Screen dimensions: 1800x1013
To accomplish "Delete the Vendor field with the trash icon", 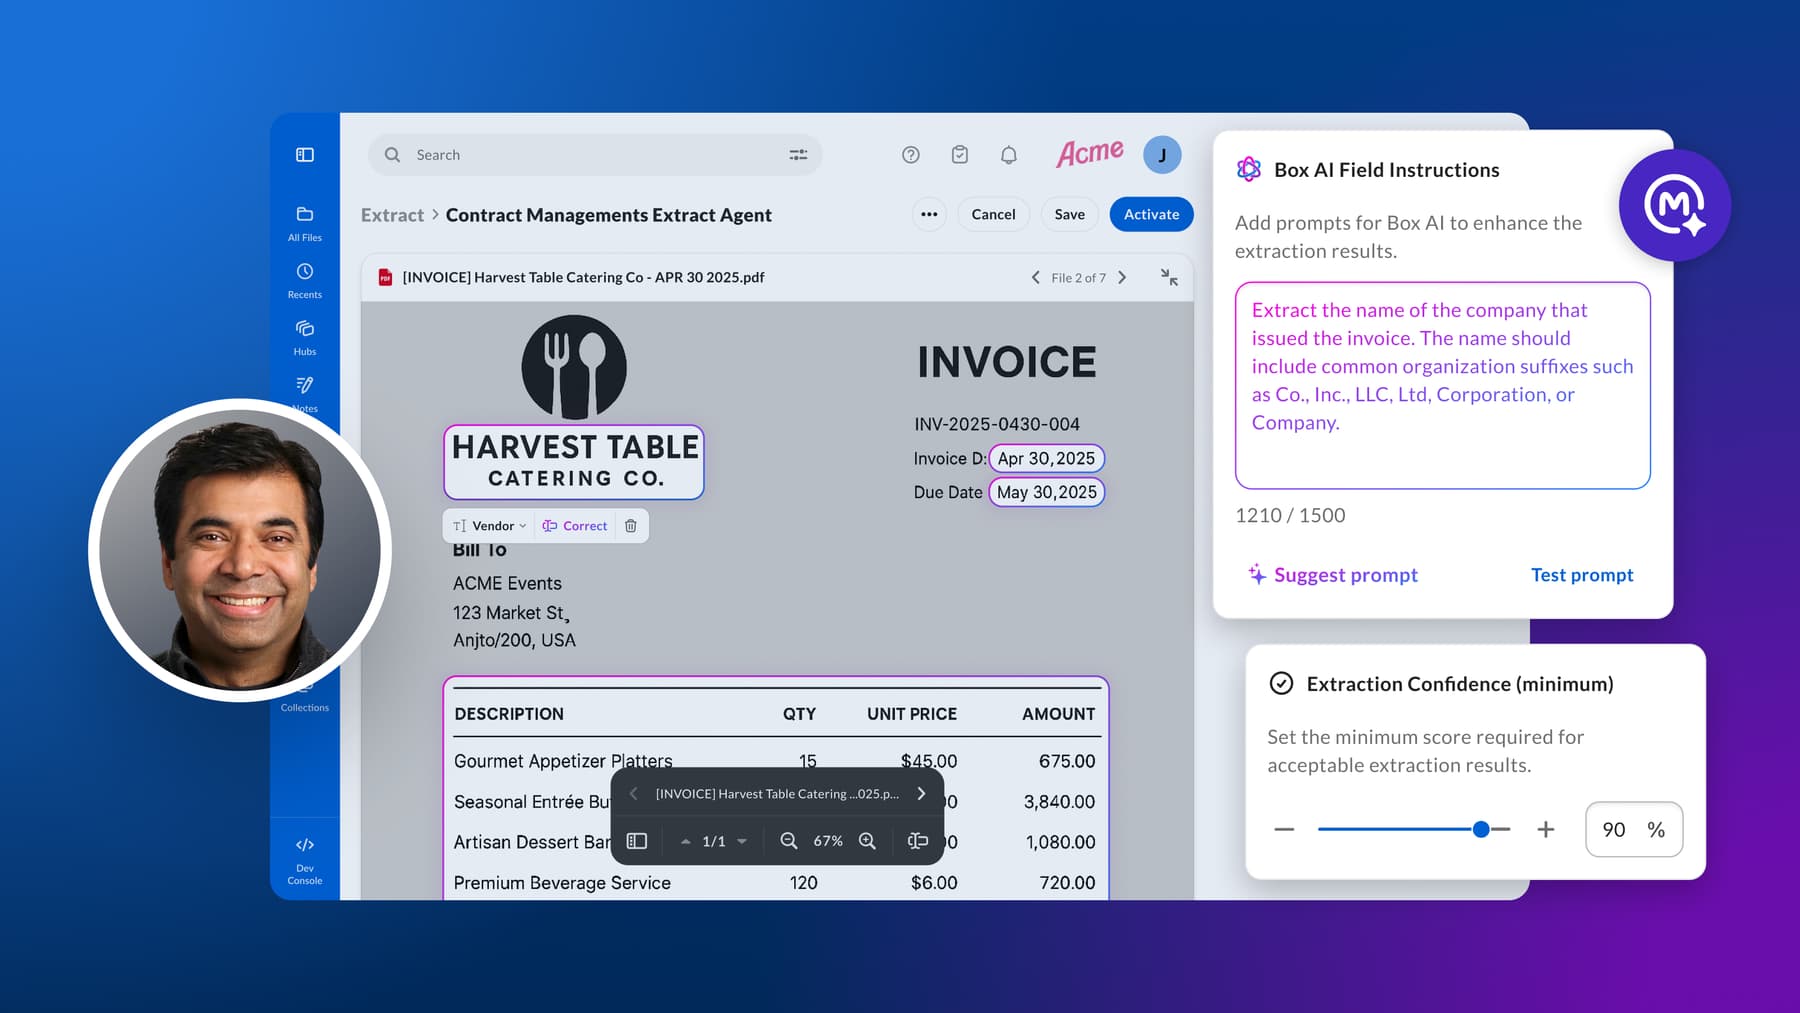I will pos(630,525).
